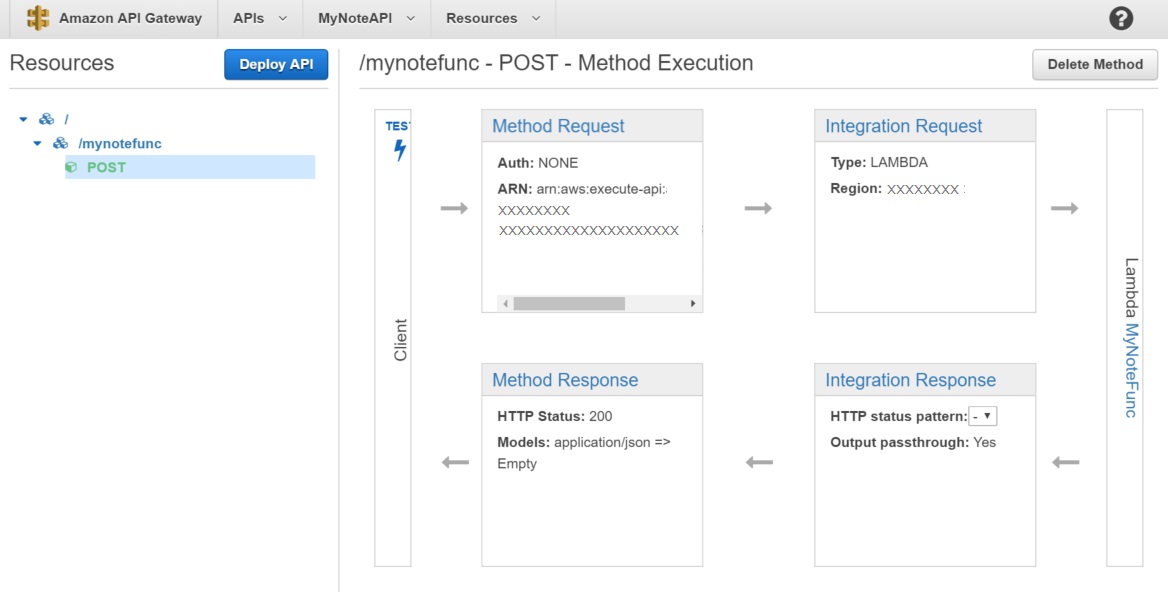The image size is (1168, 592).
Task: Click the Deploy API button
Action: (x=276, y=65)
